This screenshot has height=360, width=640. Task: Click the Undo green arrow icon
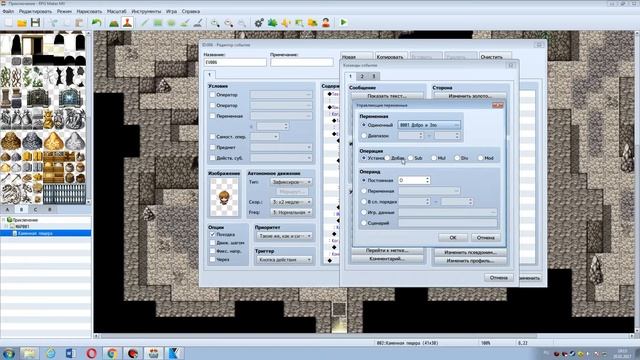(96, 23)
